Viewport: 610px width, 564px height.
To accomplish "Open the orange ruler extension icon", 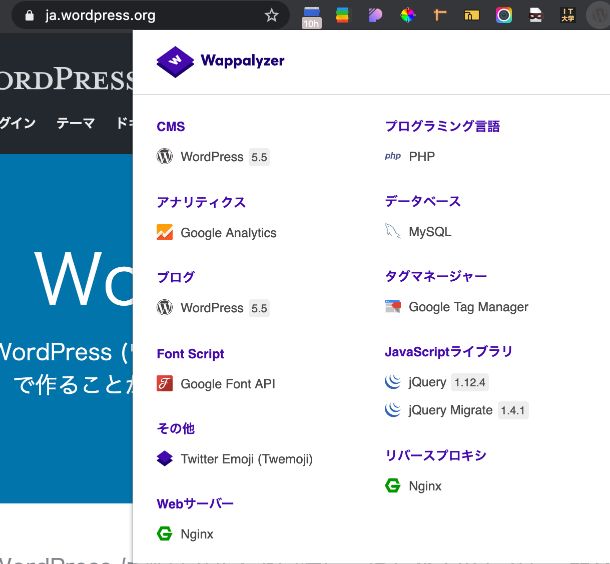I will pos(440,16).
